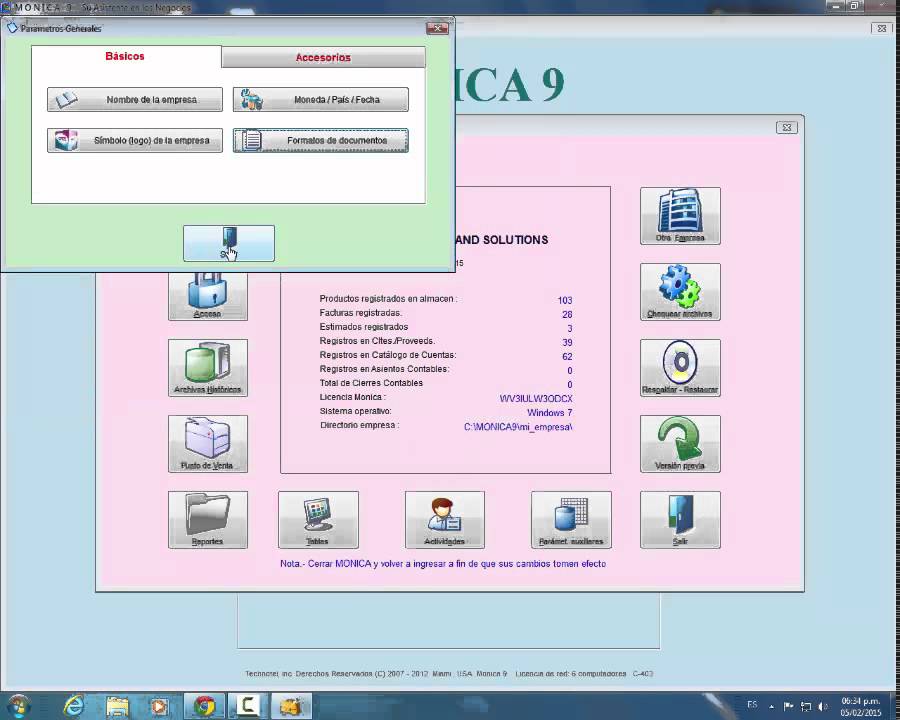Open Windows Media Player taskbar icon
Screen dimensions: 900x720
pos(160,706)
